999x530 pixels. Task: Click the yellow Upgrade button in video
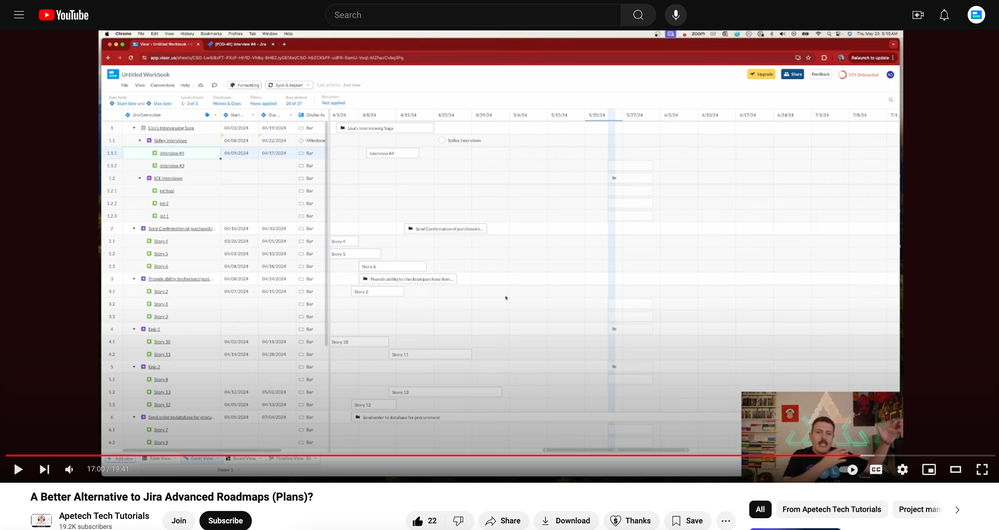point(761,75)
